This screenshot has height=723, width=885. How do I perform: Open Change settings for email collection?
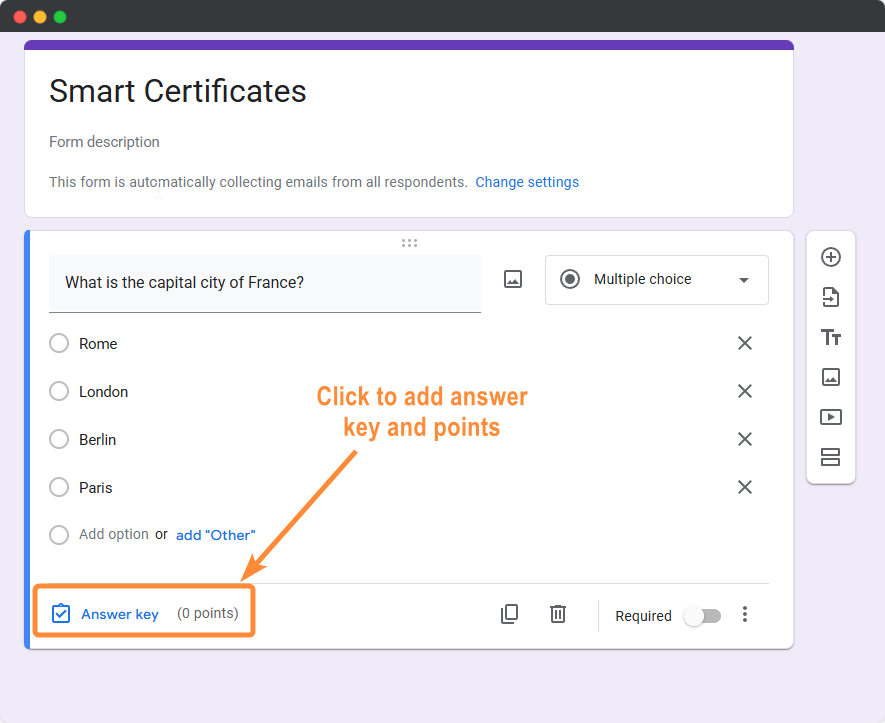coord(527,182)
